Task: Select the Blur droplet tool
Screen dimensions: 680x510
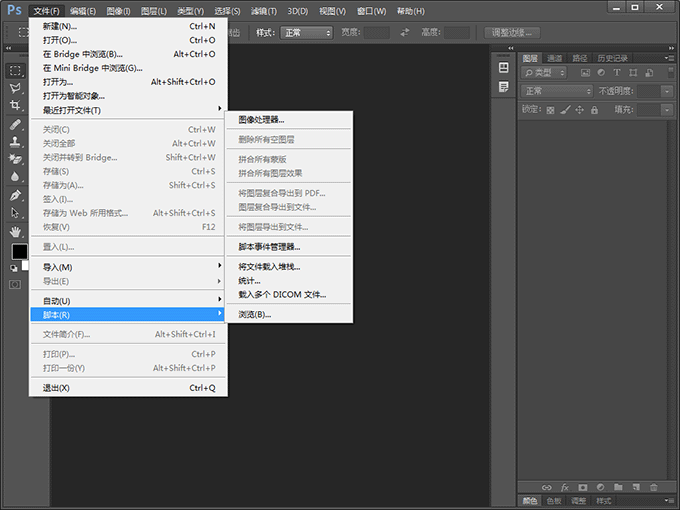Action: [15, 177]
